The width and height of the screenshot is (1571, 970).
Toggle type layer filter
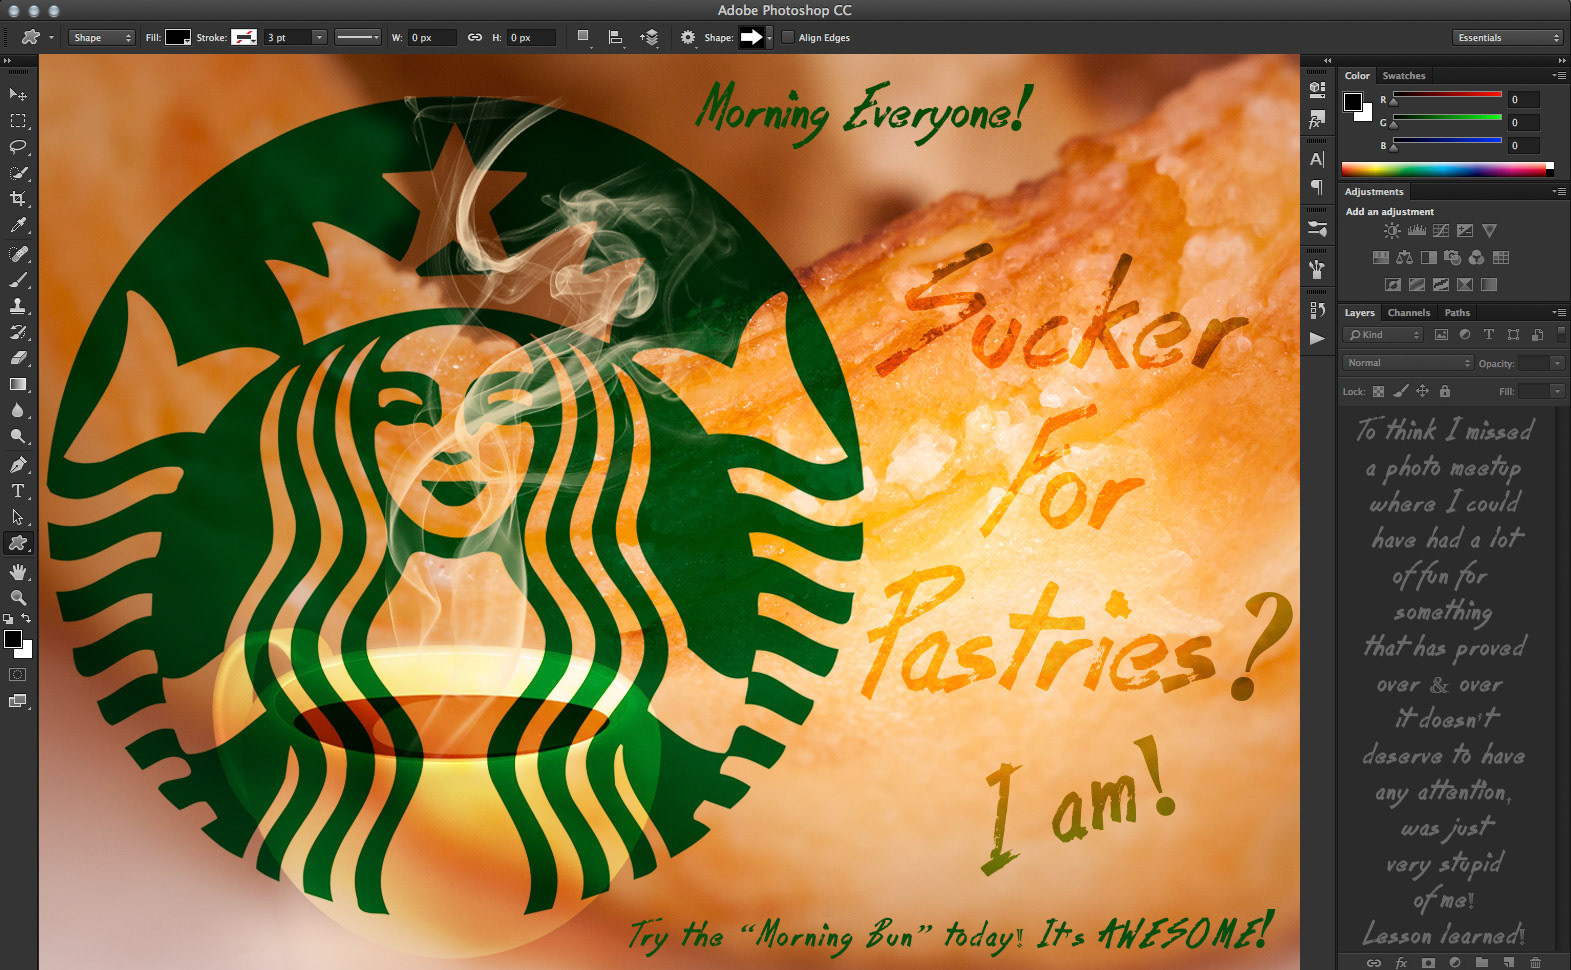[1489, 335]
